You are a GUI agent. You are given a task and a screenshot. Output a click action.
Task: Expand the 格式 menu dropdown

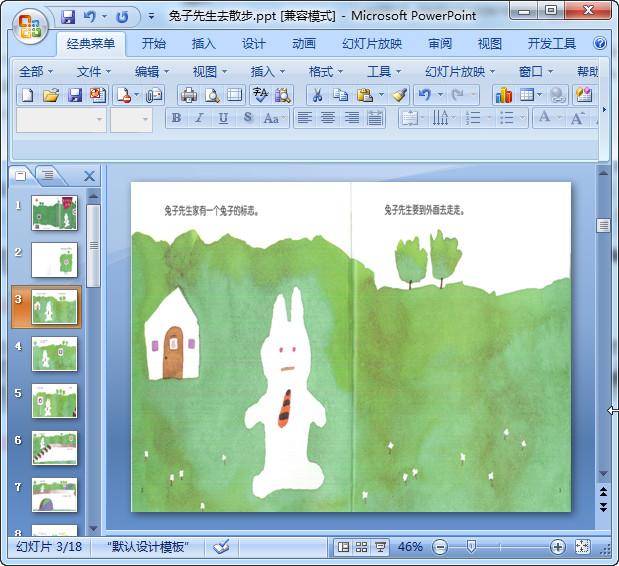[326, 71]
